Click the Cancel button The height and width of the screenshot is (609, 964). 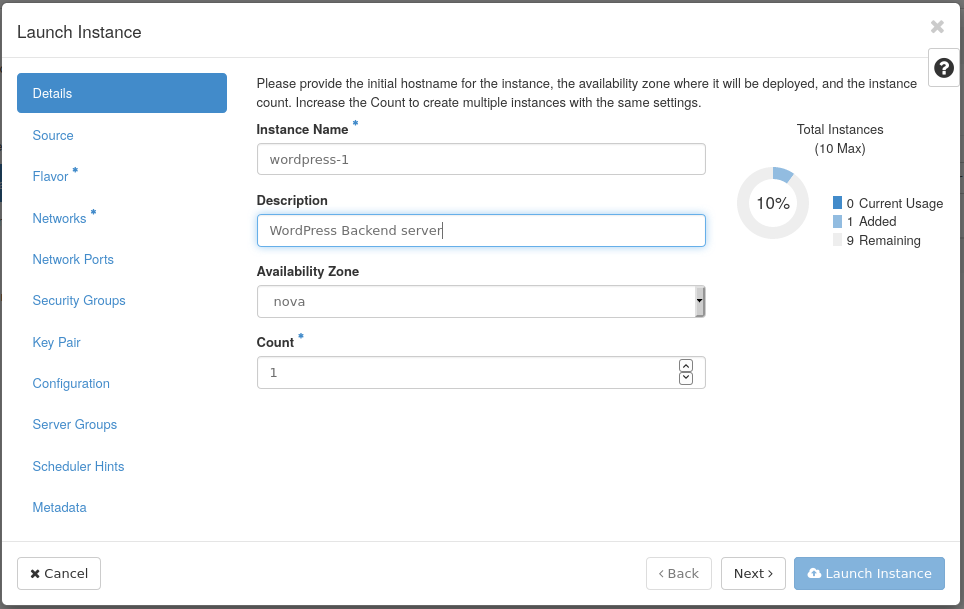[59, 573]
